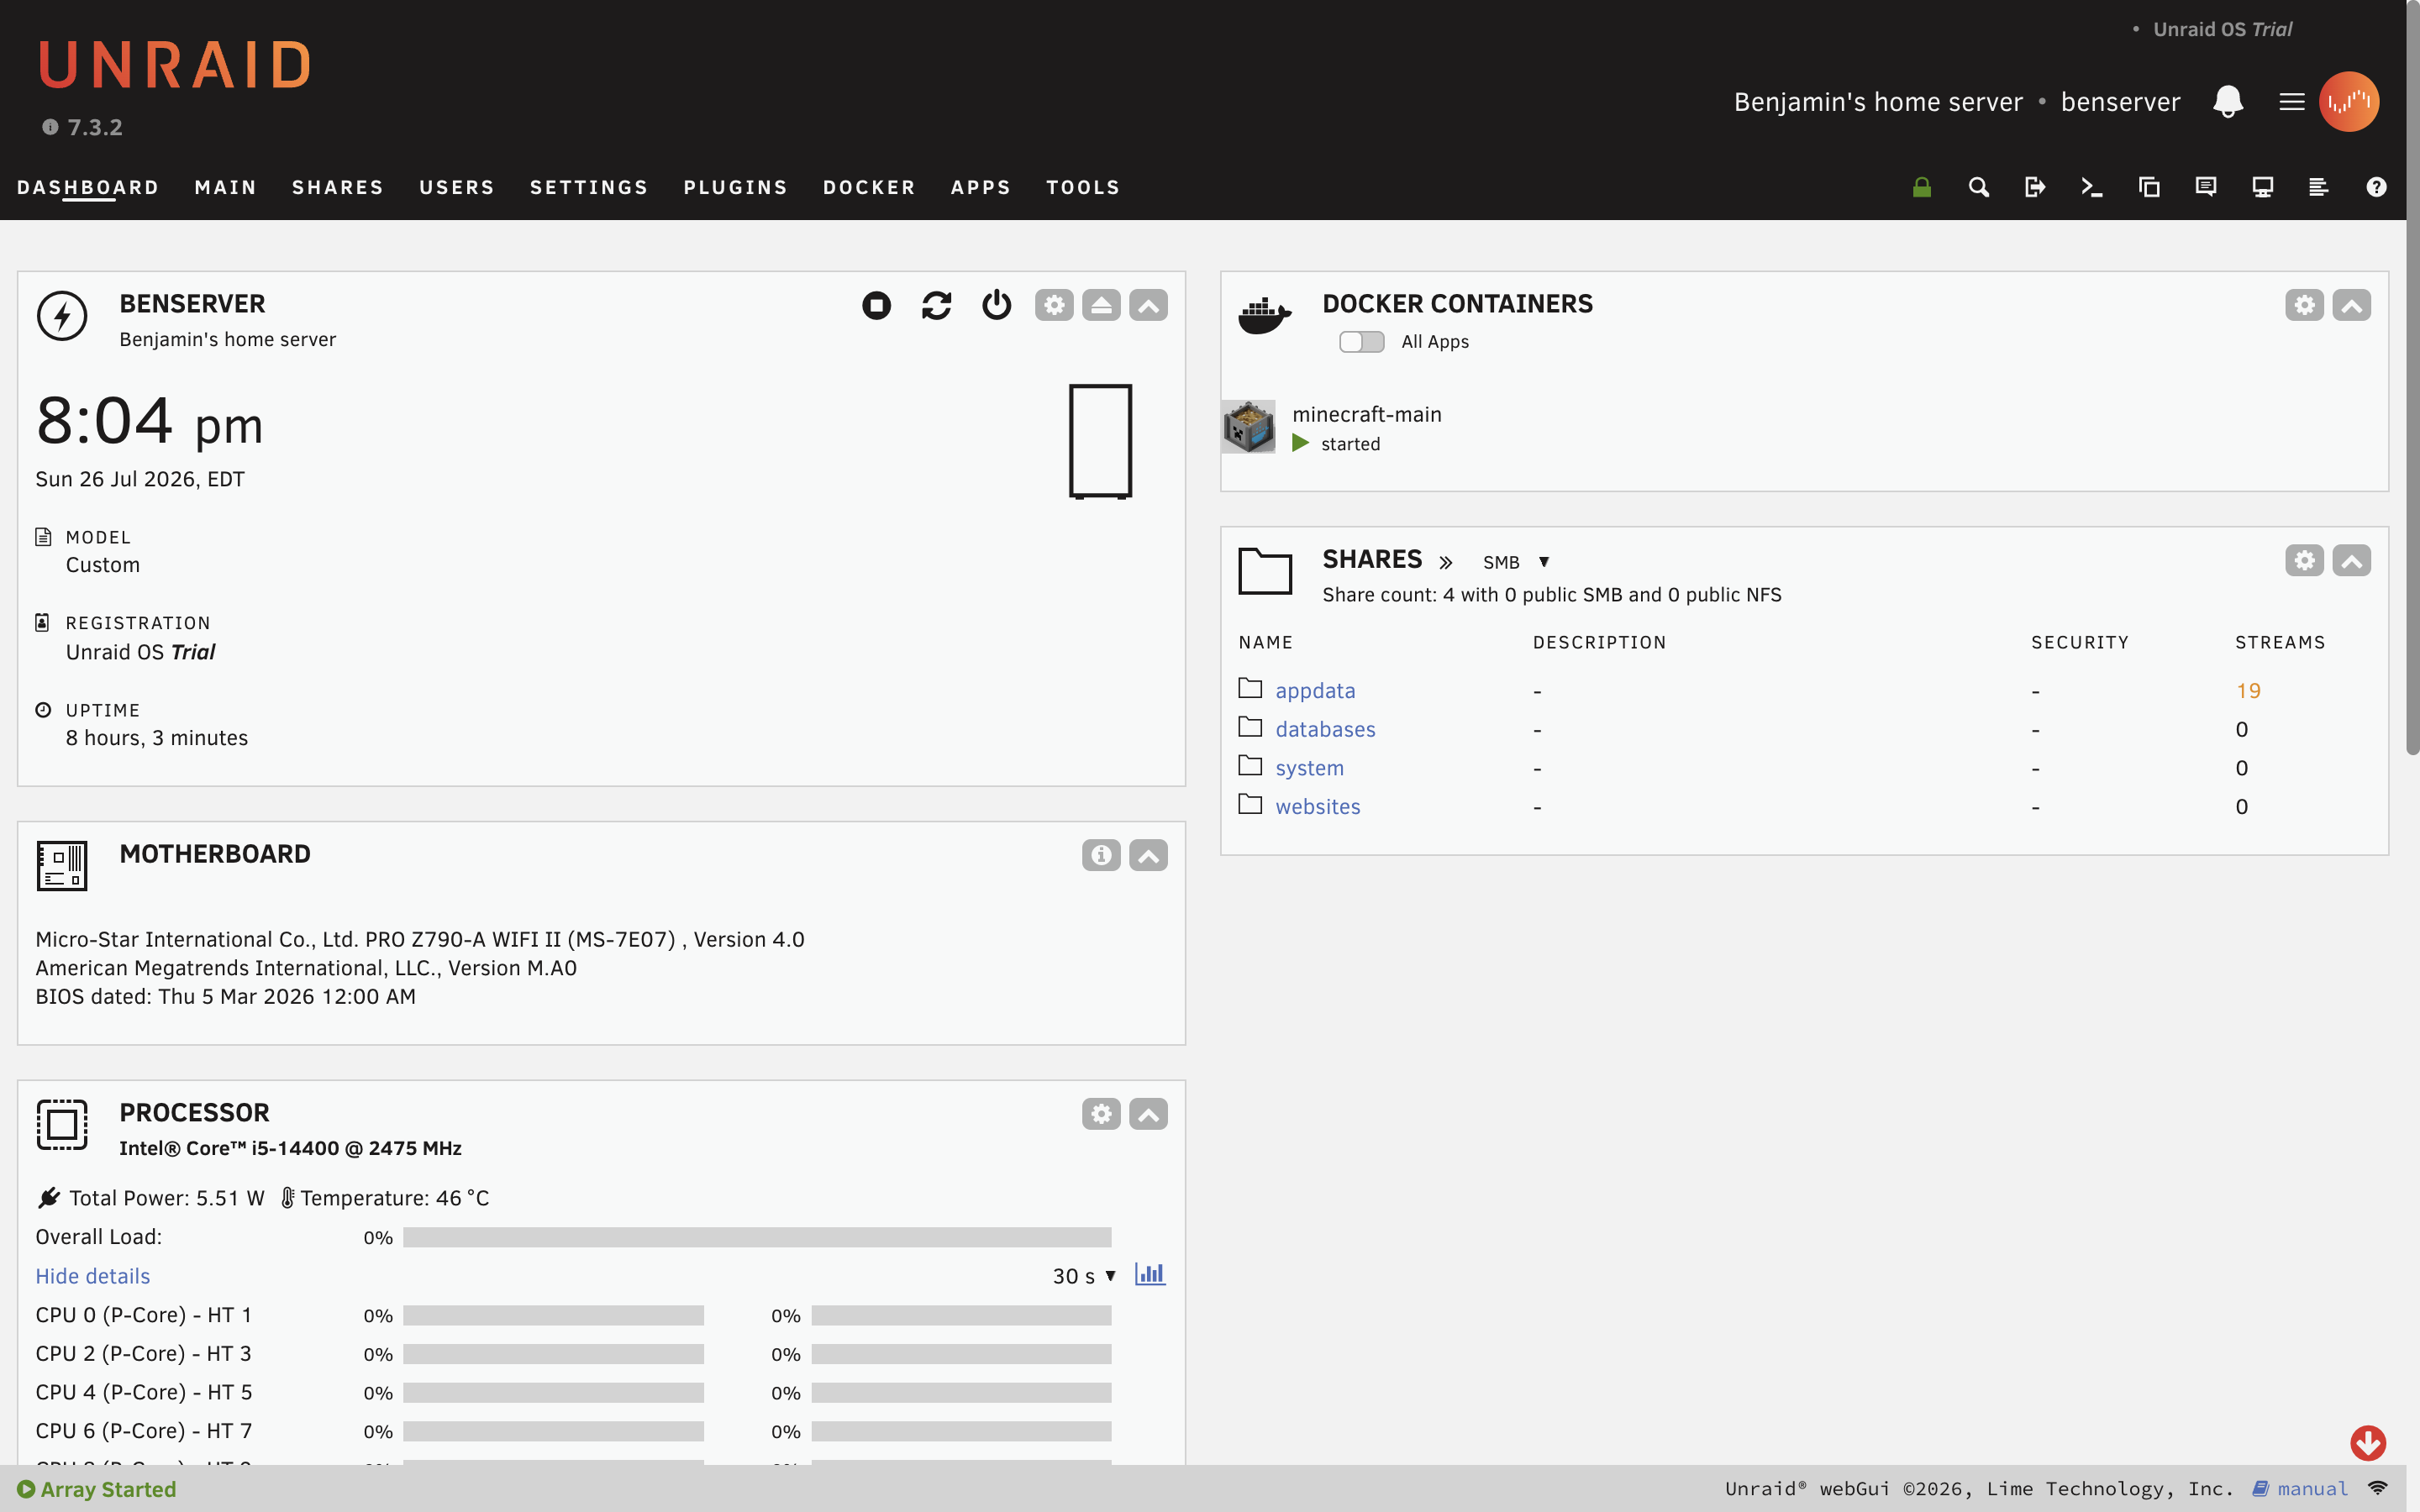This screenshot has height=1512, width=2420.
Task: Go to the Users tab
Action: (457, 188)
